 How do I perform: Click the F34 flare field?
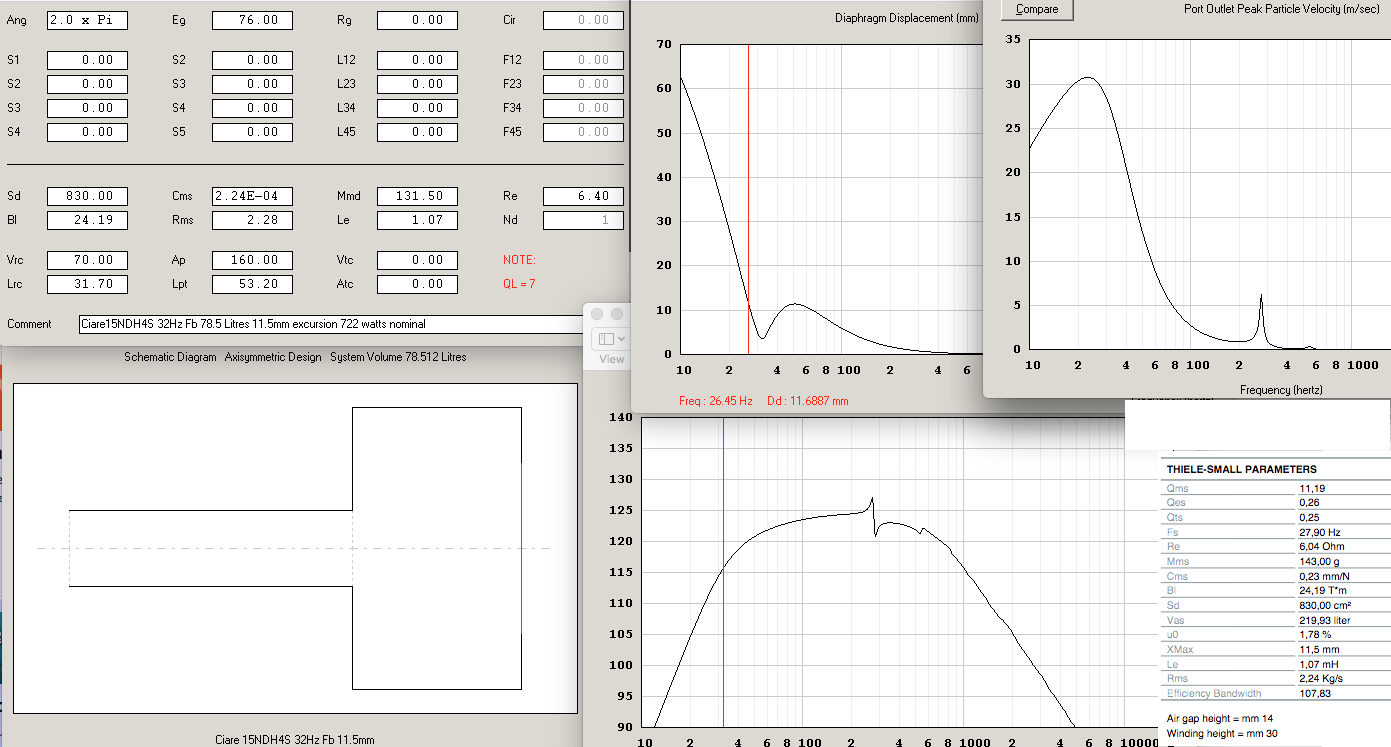coord(583,108)
